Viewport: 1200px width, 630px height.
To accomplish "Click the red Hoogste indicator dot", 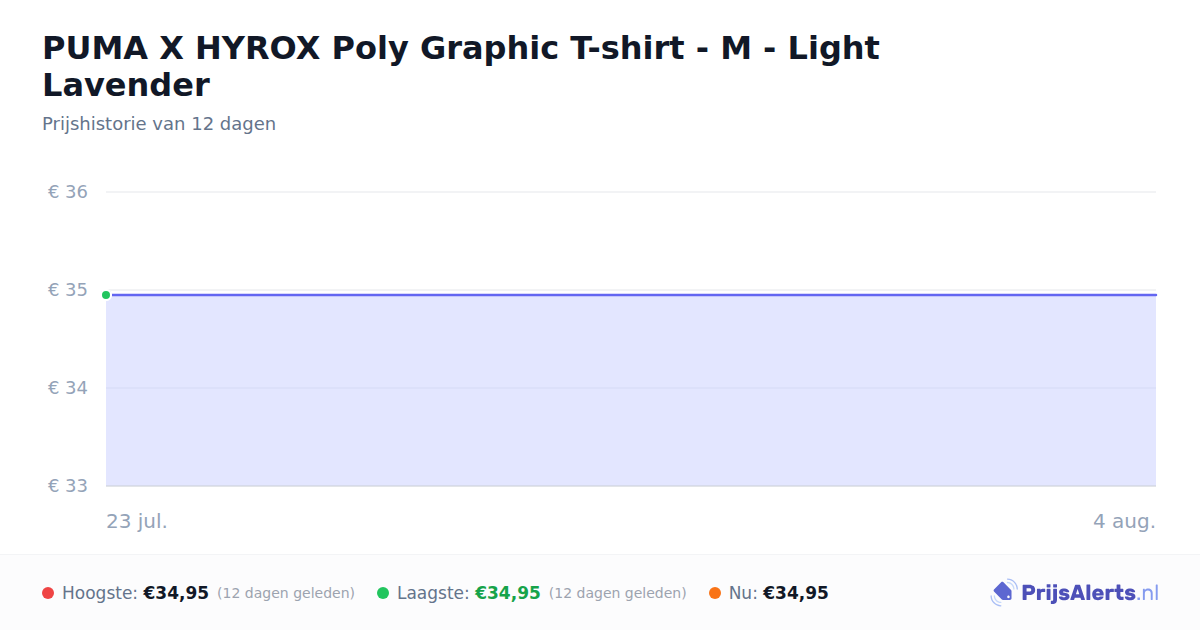I will click(48, 593).
